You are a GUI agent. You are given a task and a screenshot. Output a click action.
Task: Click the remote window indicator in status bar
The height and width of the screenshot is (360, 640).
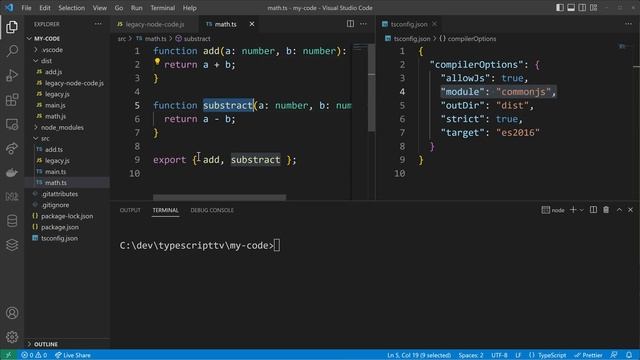(8, 355)
